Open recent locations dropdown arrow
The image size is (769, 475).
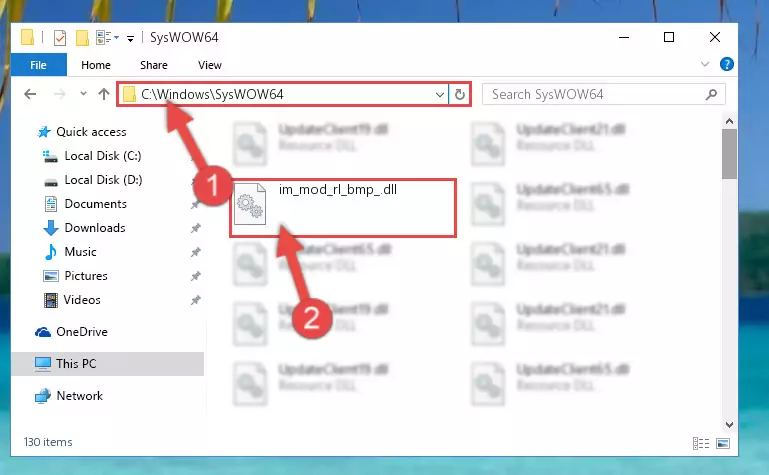point(83,94)
